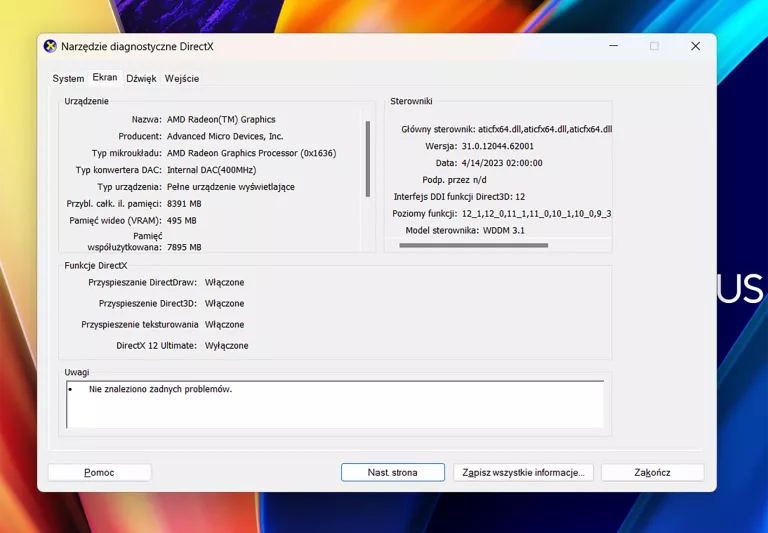
Task: Select the Ekran tab
Action: [105, 77]
